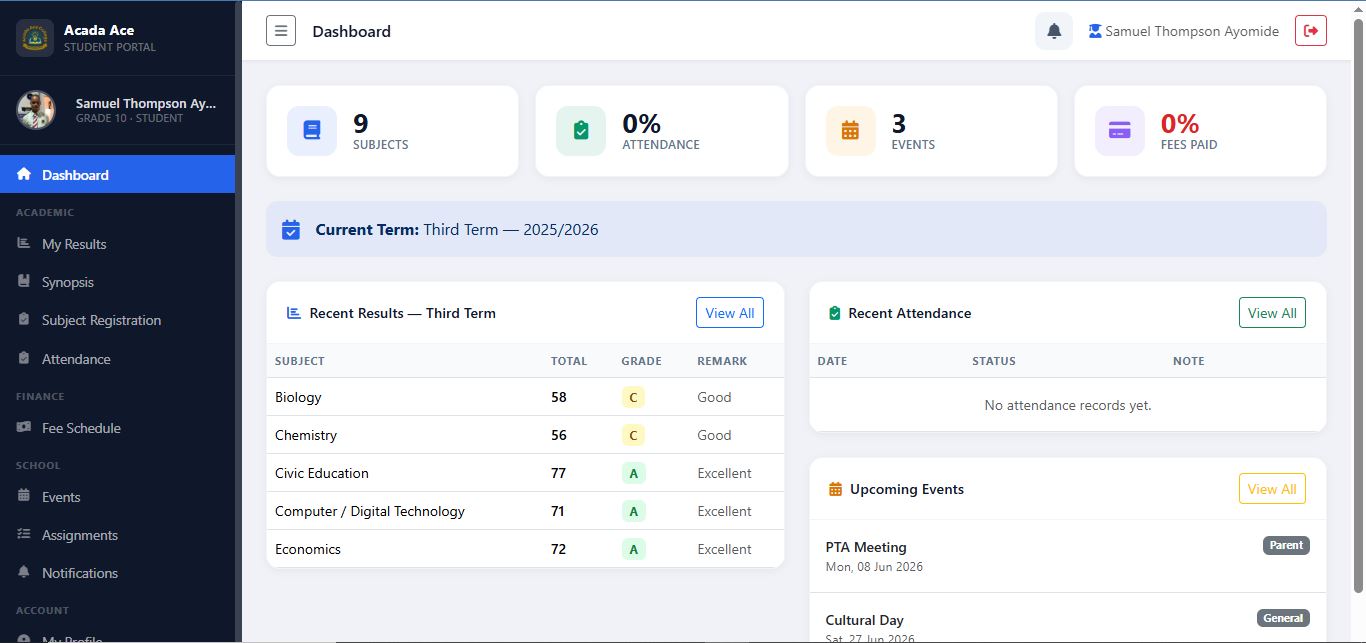1366x643 pixels.
Task: Open Assignments in the School section
Action: [x=117, y=535]
